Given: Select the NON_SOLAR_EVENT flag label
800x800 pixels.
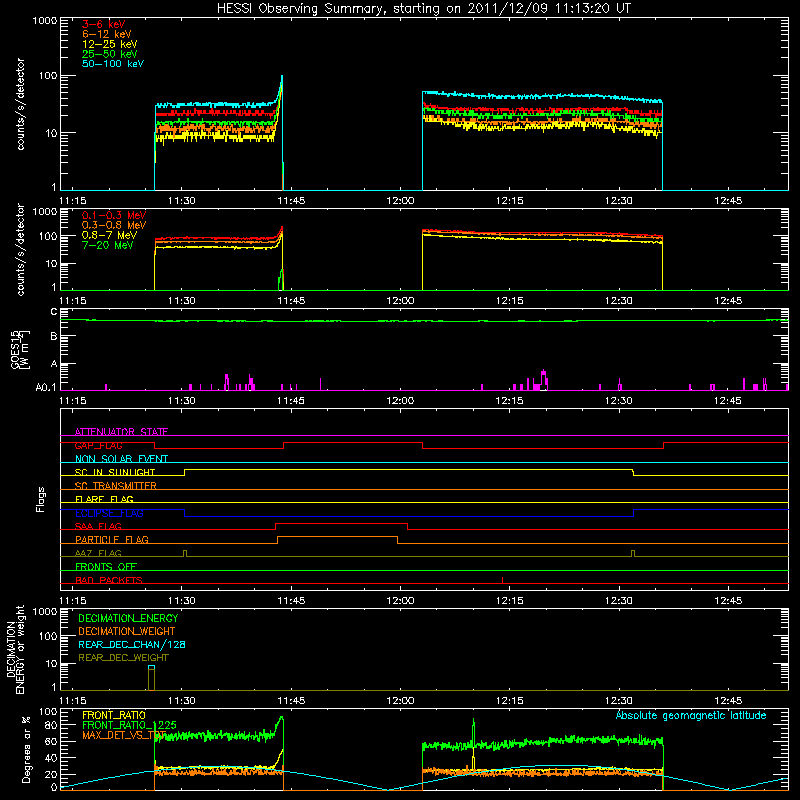Looking at the screenshot, I should click(x=121, y=459).
